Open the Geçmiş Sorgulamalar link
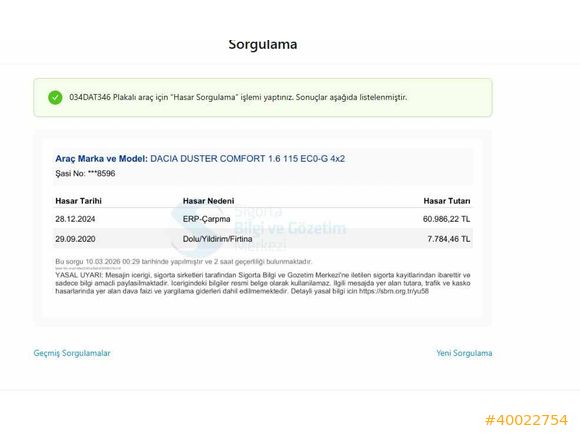This screenshot has height=435, width=580. tap(72, 353)
